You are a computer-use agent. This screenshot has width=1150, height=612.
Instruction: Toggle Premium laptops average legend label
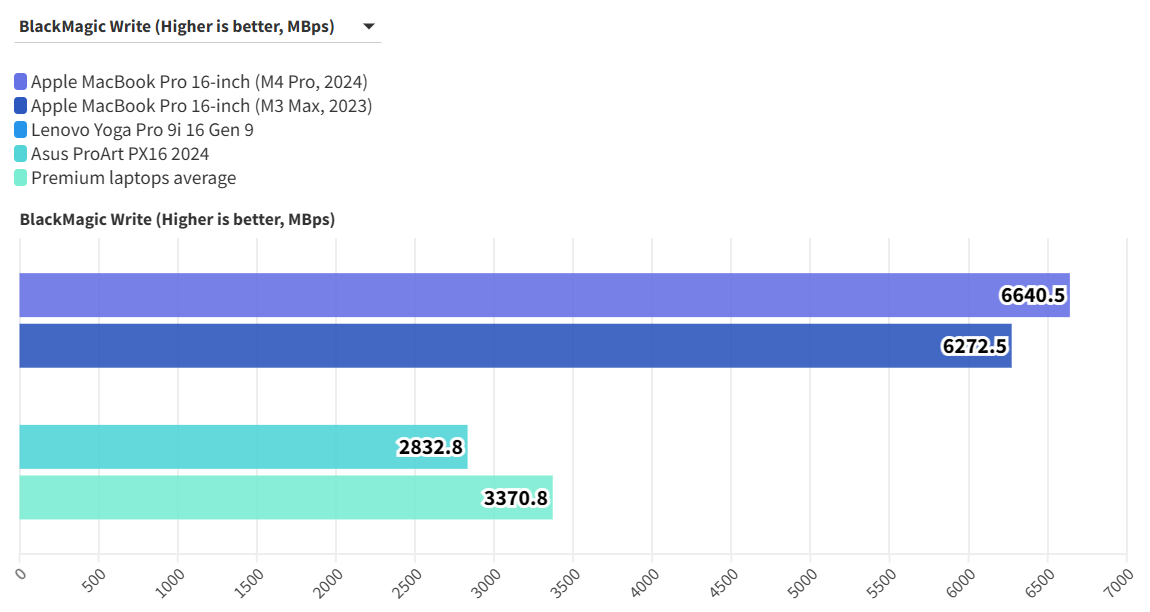point(133,178)
